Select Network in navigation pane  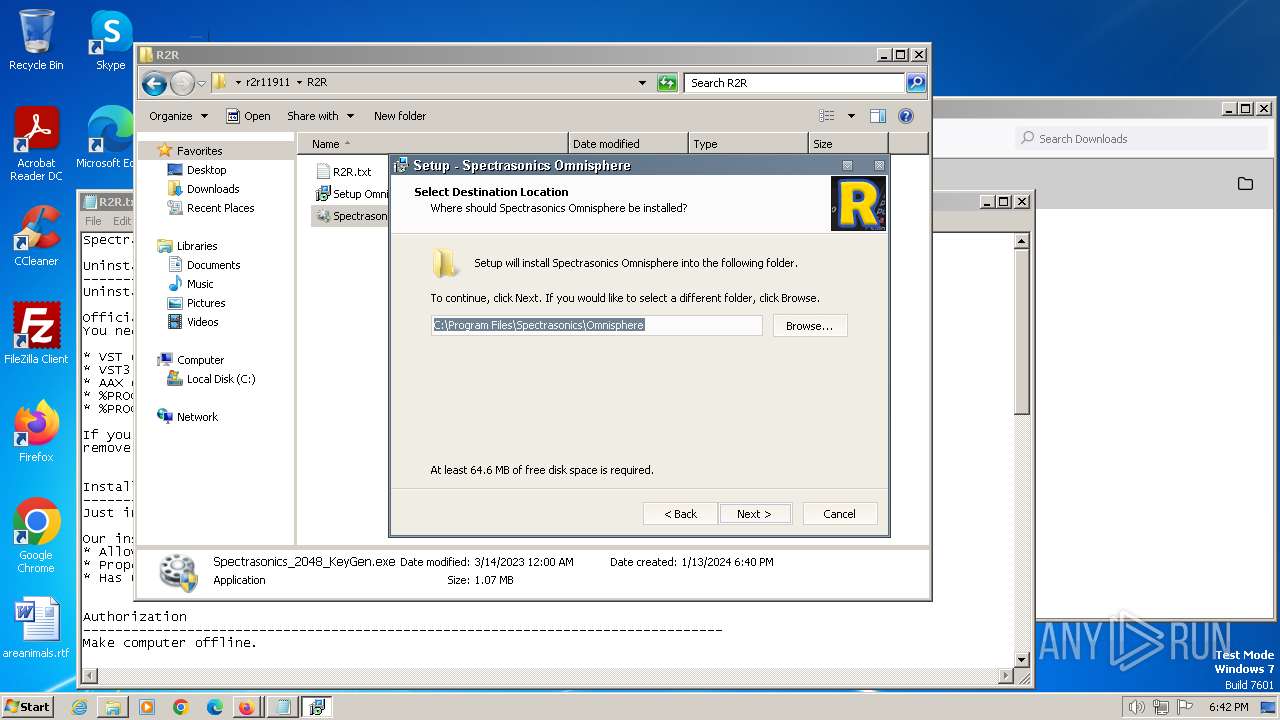pos(197,417)
